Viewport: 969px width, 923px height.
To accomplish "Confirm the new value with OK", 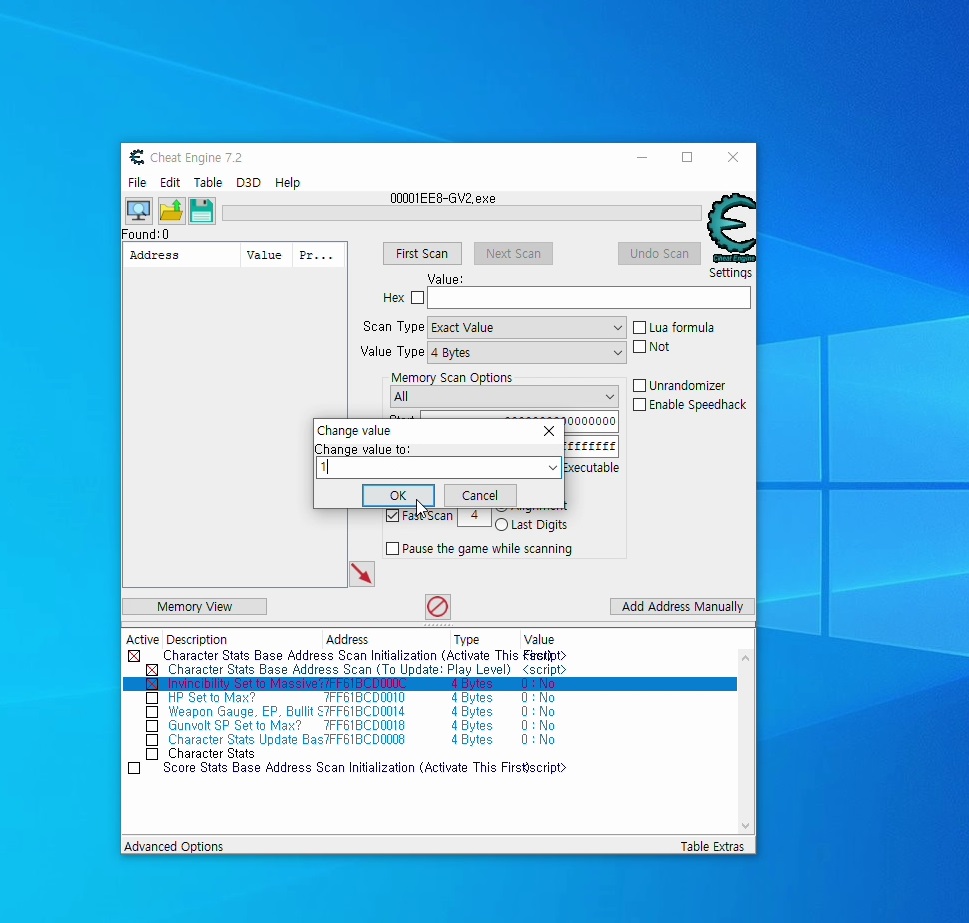I will [x=398, y=495].
